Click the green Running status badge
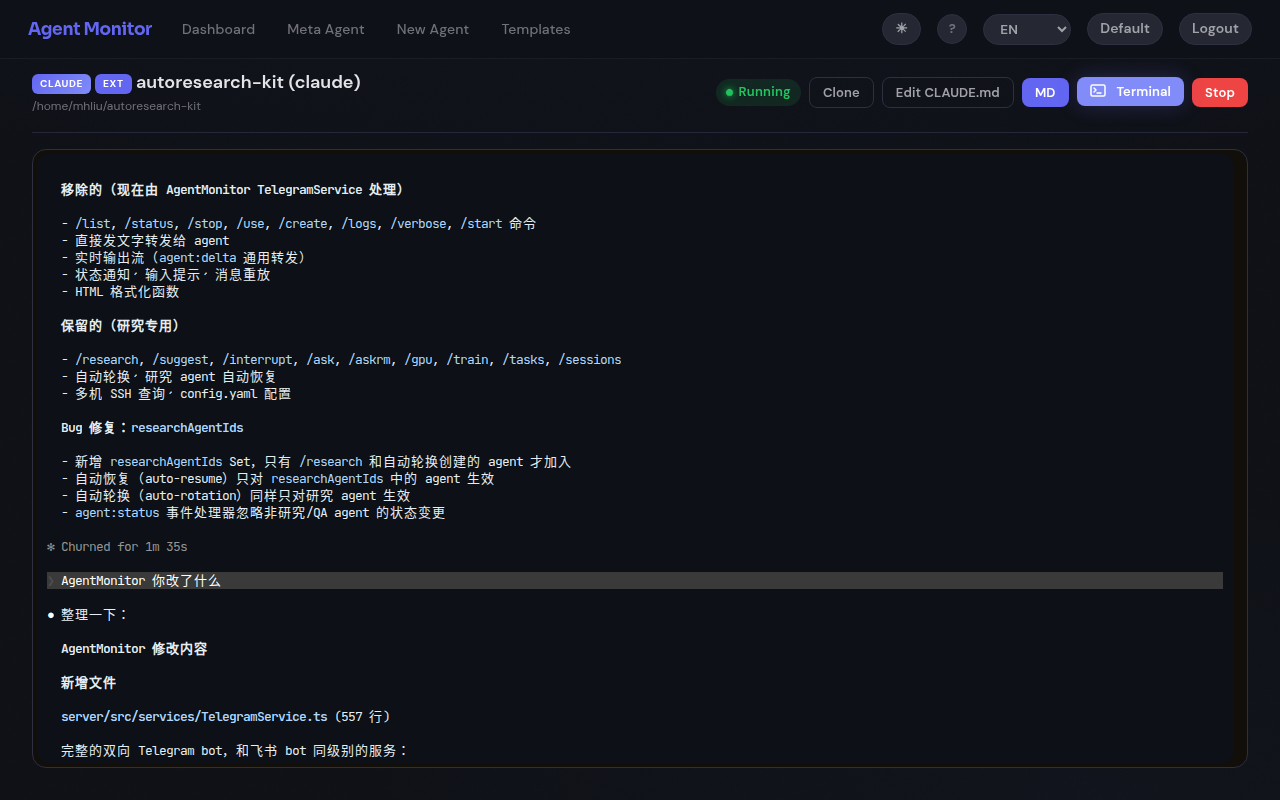Image resolution: width=1280 pixels, height=800 pixels. (758, 92)
